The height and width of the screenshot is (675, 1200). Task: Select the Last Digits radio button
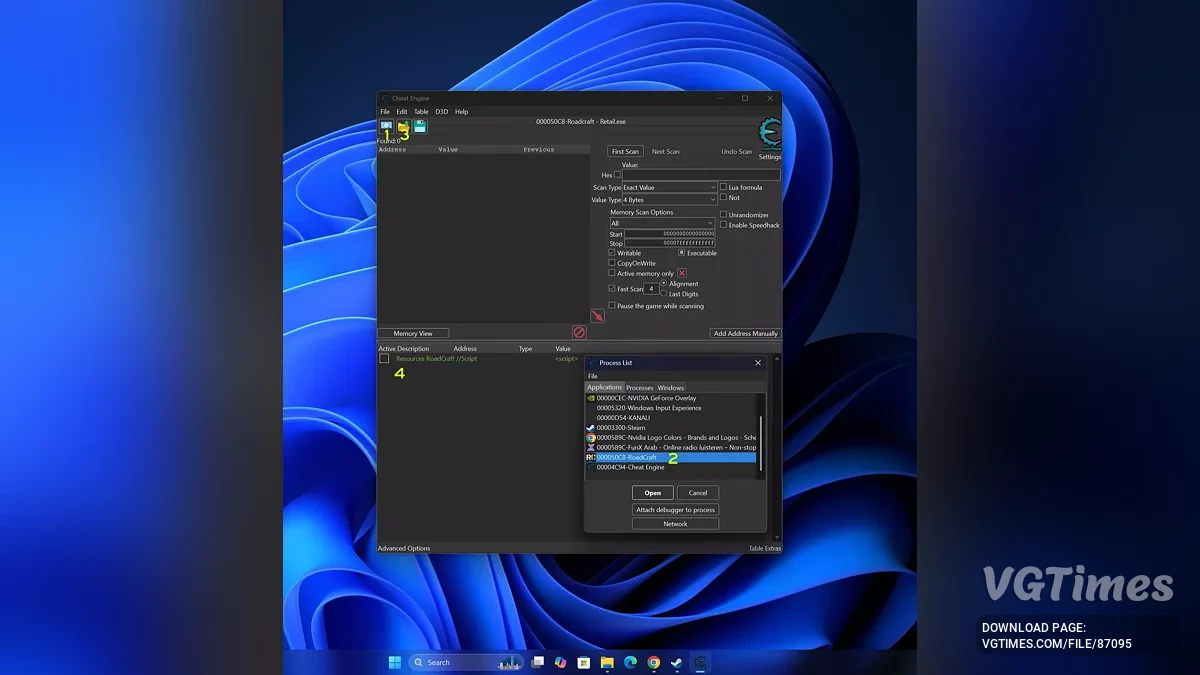pos(663,294)
